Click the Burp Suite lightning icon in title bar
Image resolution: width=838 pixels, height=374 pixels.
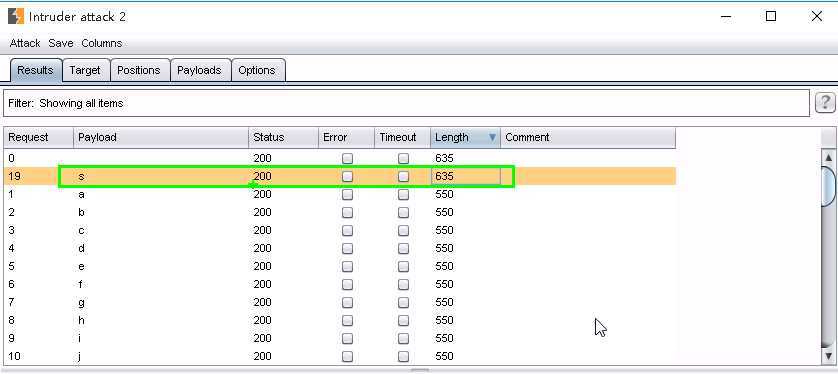click(16, 17)
